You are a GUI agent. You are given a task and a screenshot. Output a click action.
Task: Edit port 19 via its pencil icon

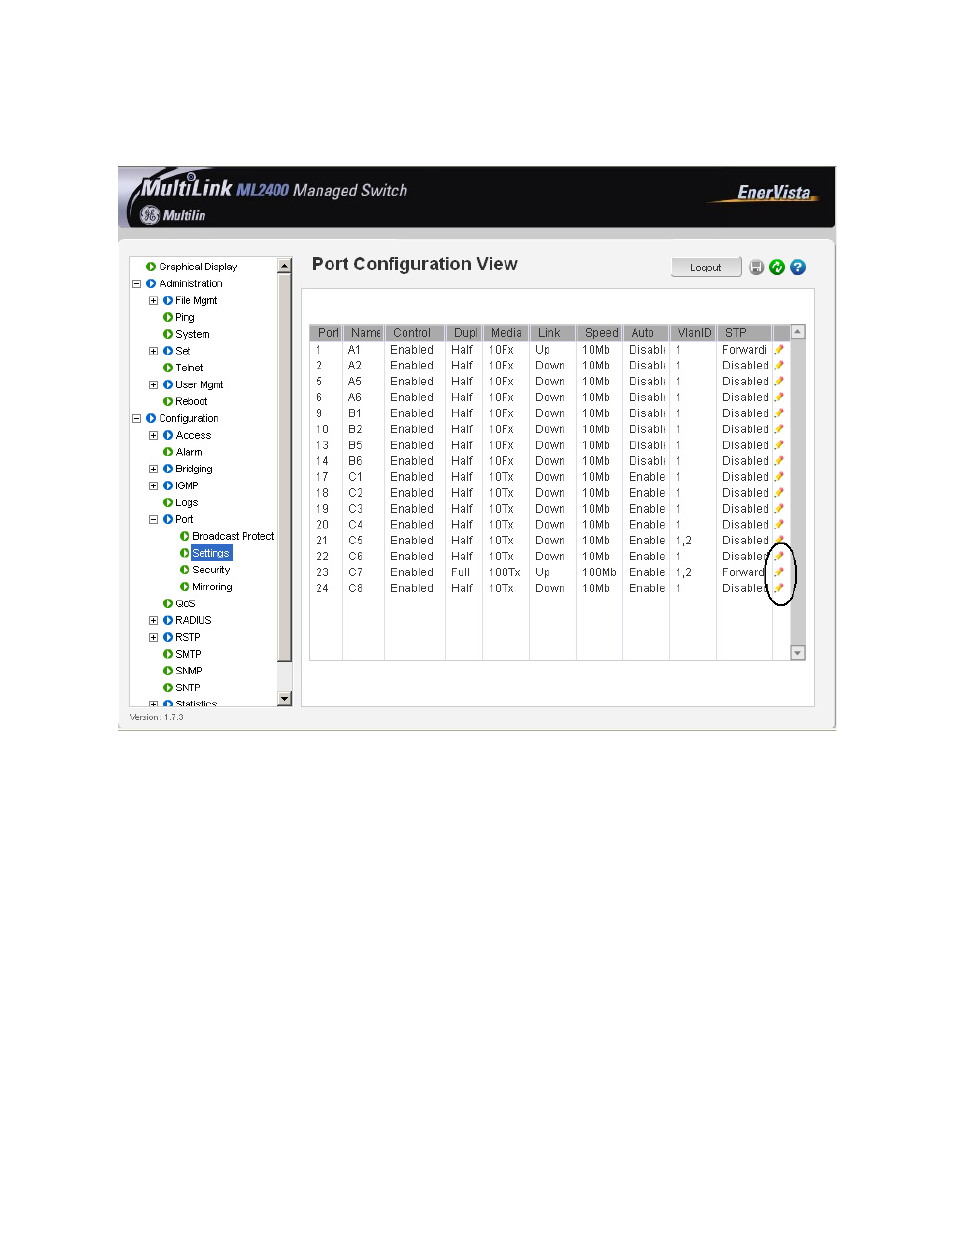click(779, 509)
